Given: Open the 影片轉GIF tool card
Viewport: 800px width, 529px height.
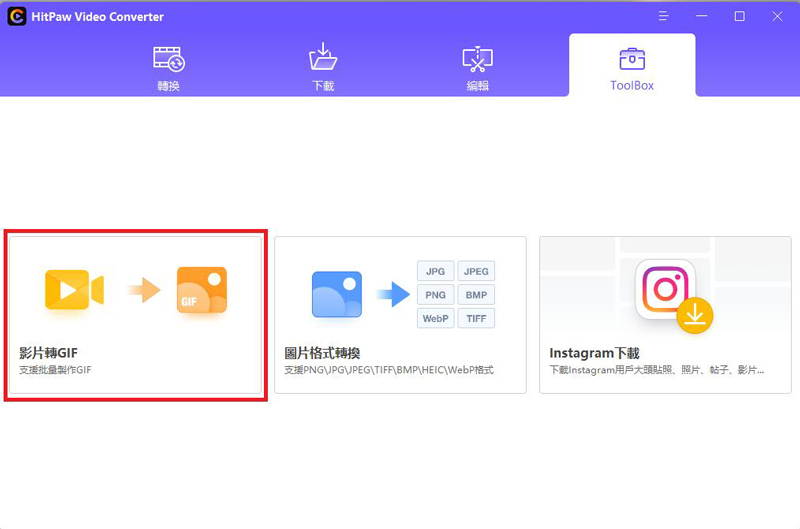Looking at the screenshot, I should [135, 315].
